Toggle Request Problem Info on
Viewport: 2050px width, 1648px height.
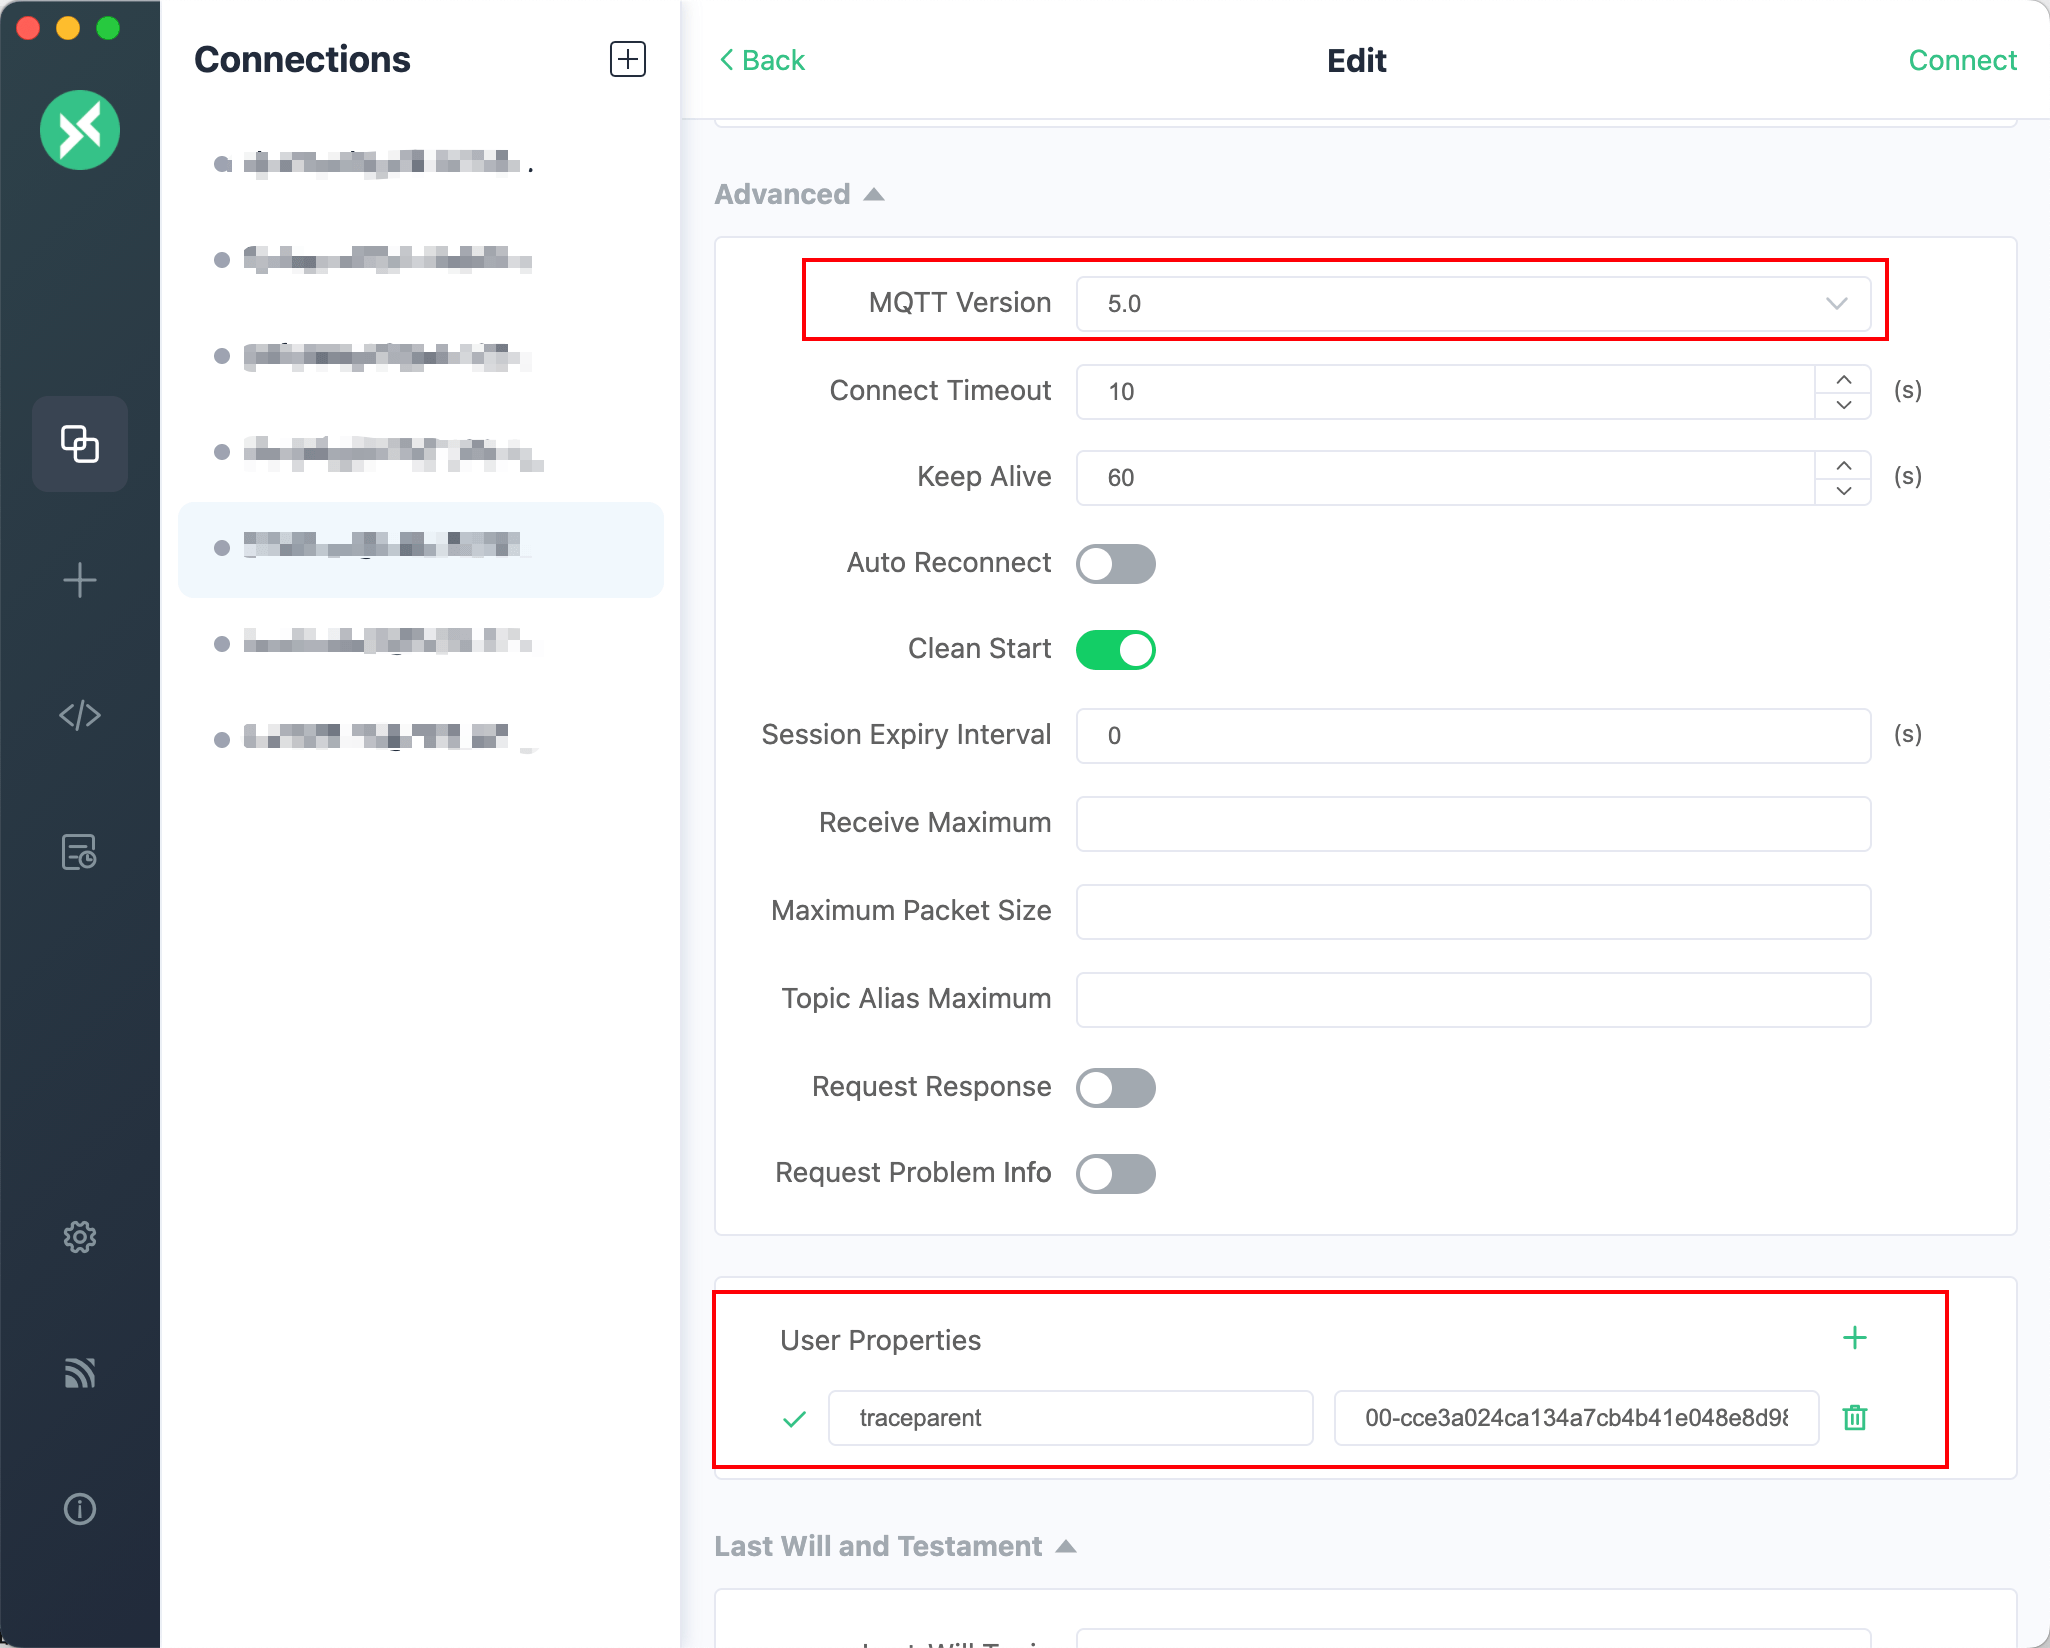point(1115,1174)
